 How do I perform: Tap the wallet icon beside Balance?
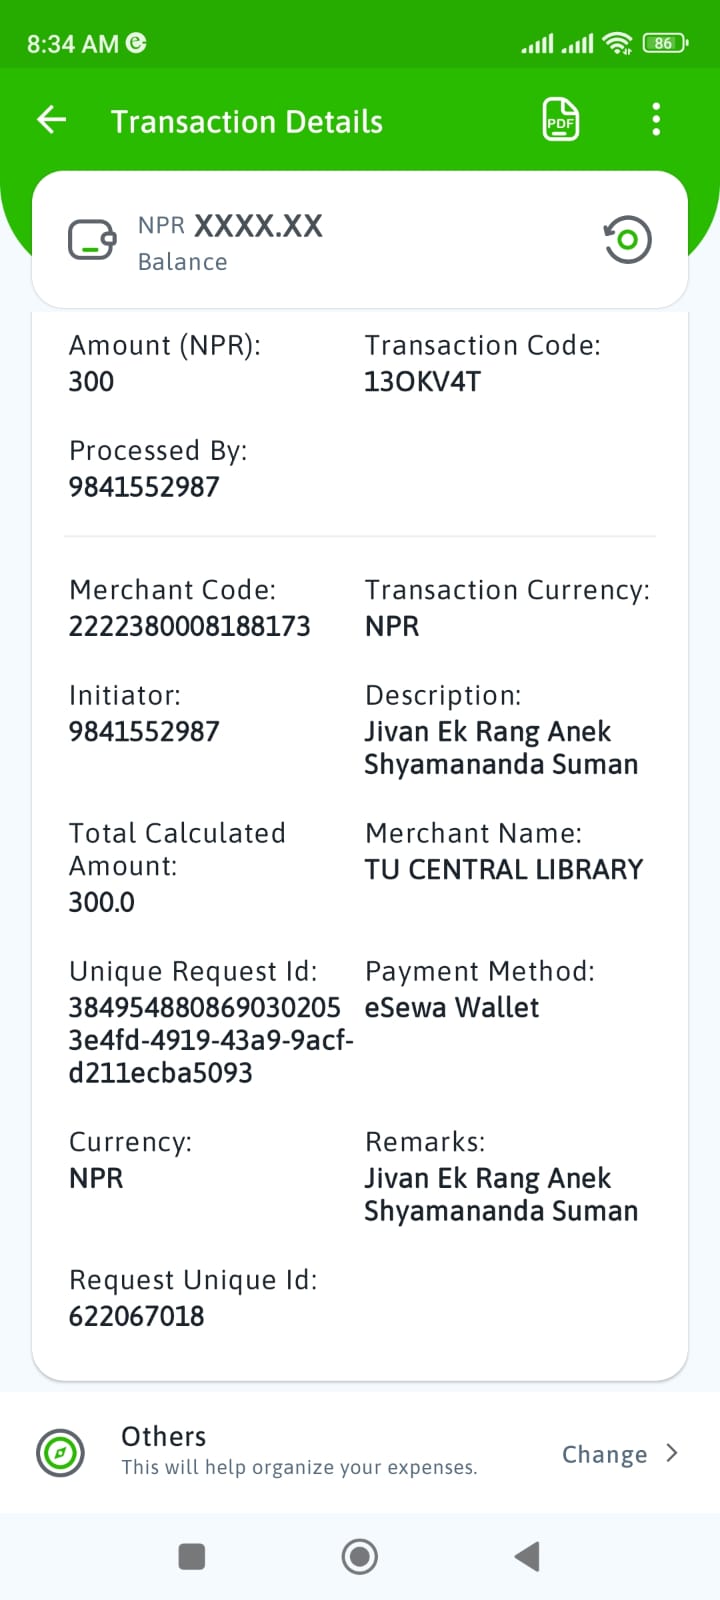click(92, 241)
